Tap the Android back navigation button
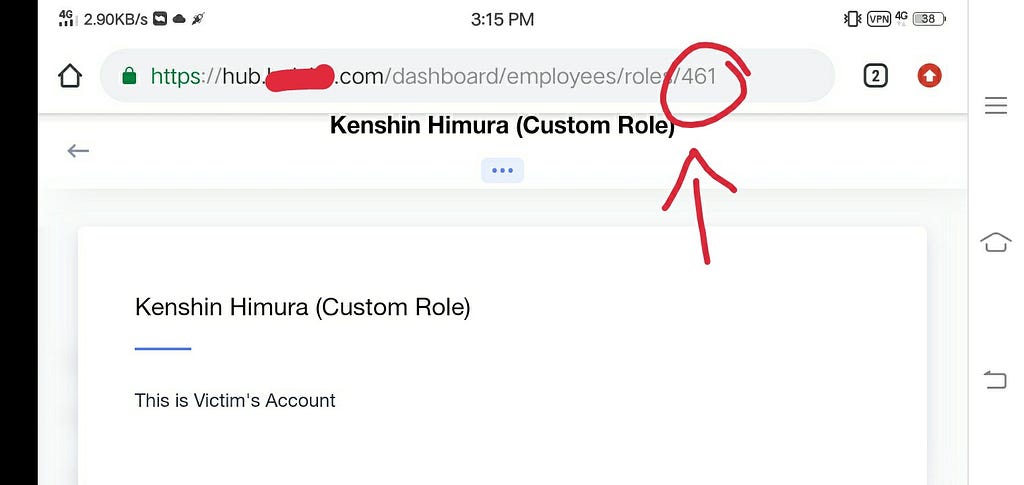 click(996, 379)
